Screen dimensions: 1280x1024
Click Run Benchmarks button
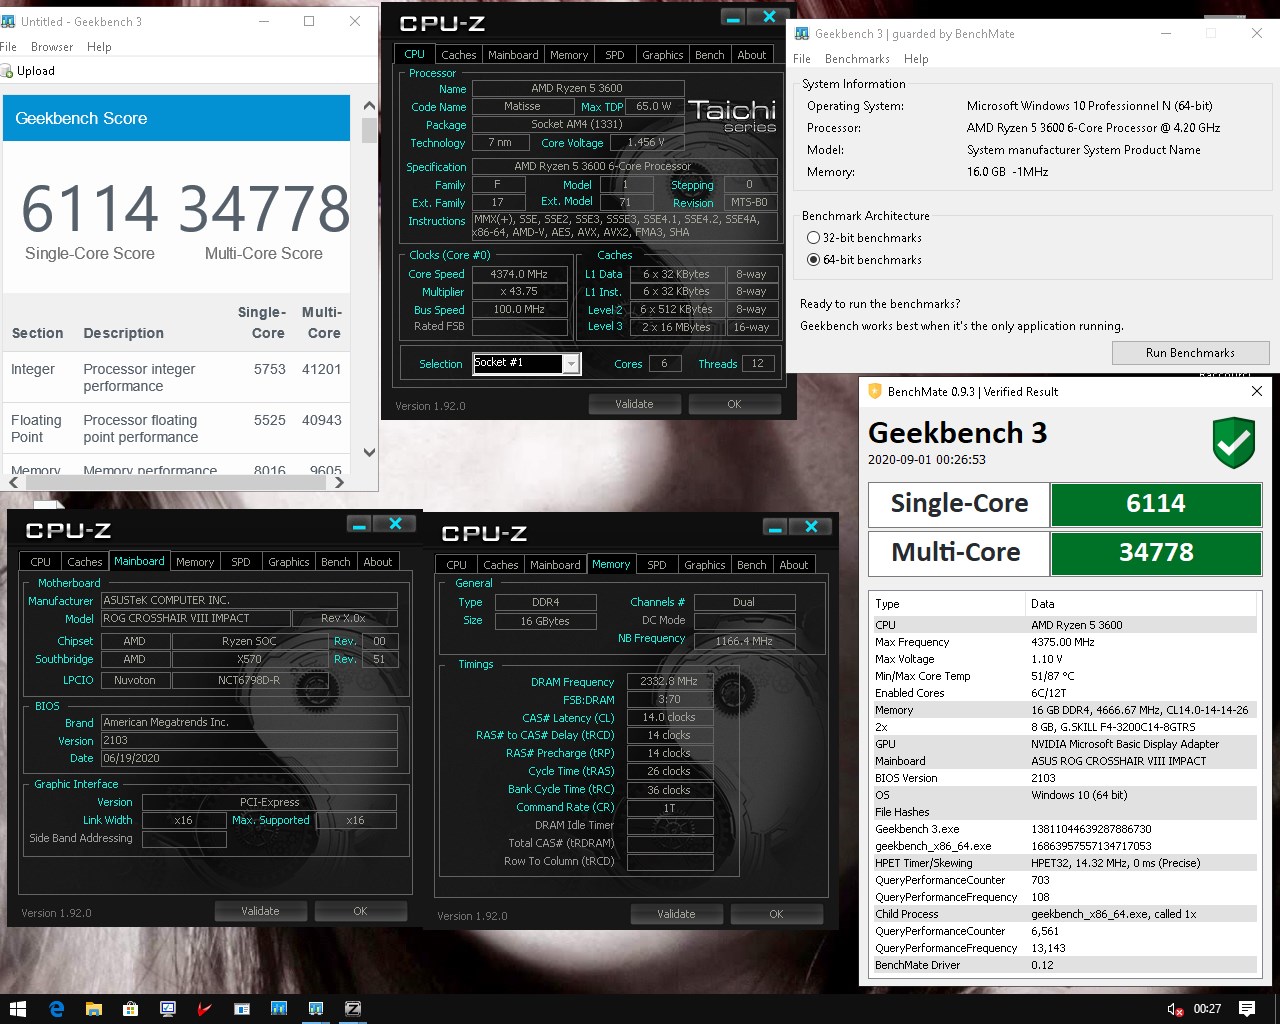(x=1190, y=353)
